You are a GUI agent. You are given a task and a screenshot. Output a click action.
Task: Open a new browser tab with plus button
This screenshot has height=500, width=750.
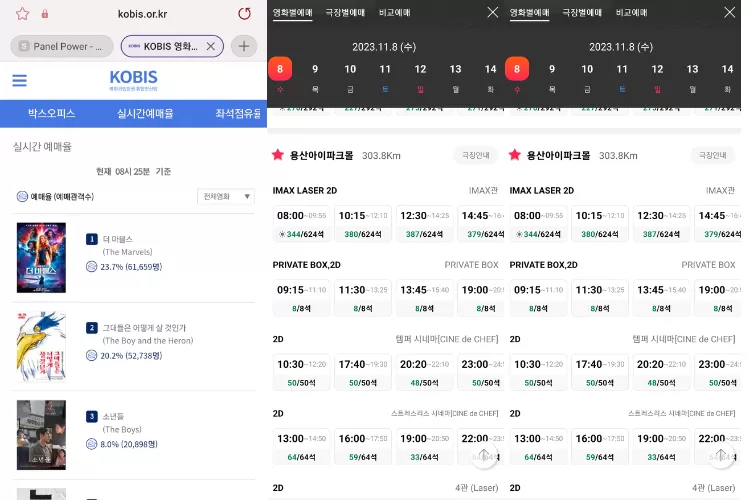[x=244, y=46]
